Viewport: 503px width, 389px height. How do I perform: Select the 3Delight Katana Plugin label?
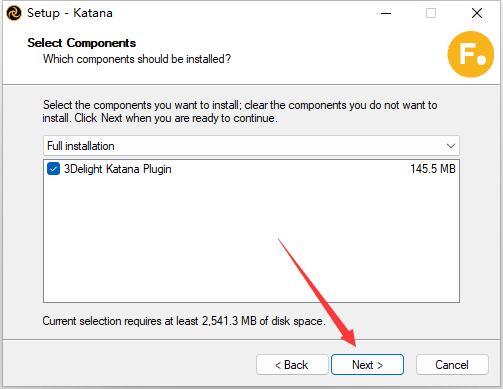pyautogui.click(x=118, y=169)
